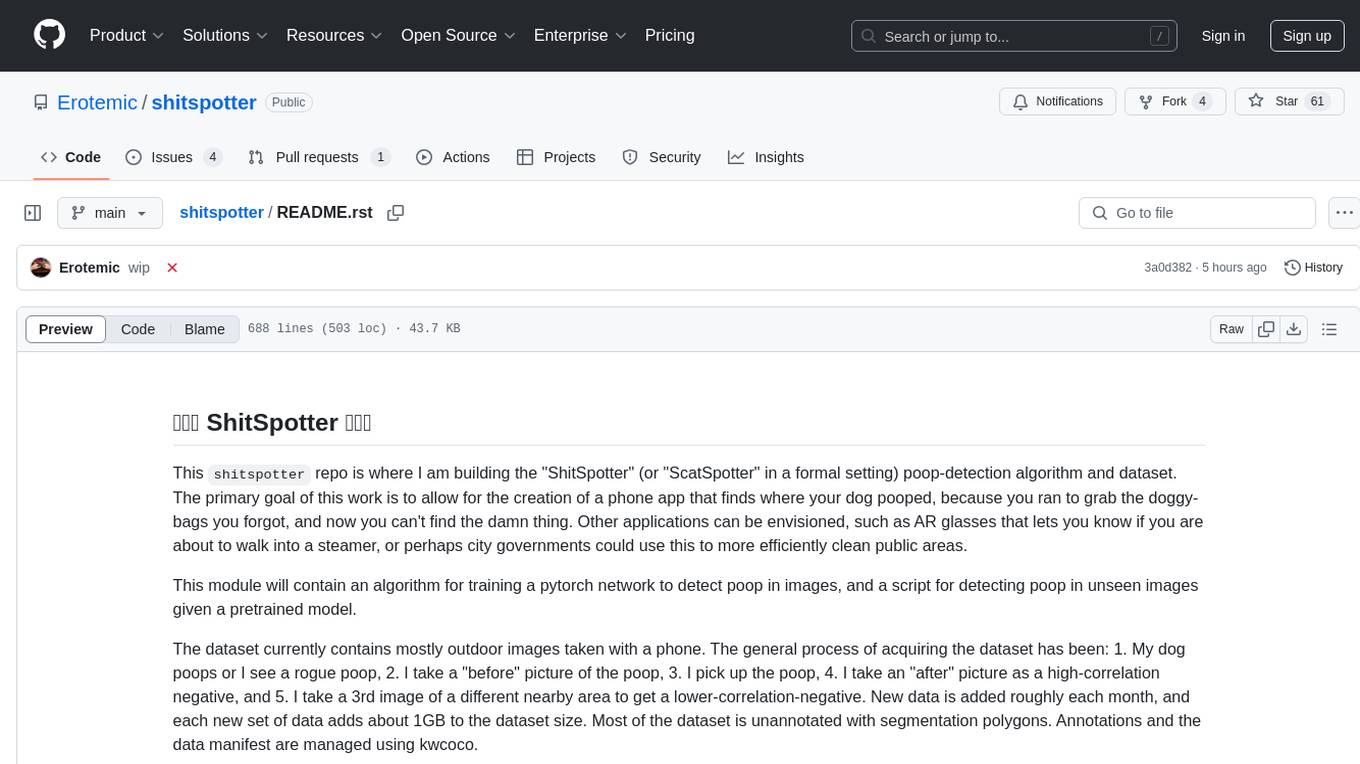Open the Enterprise dropdown

(x=580, y=35)
